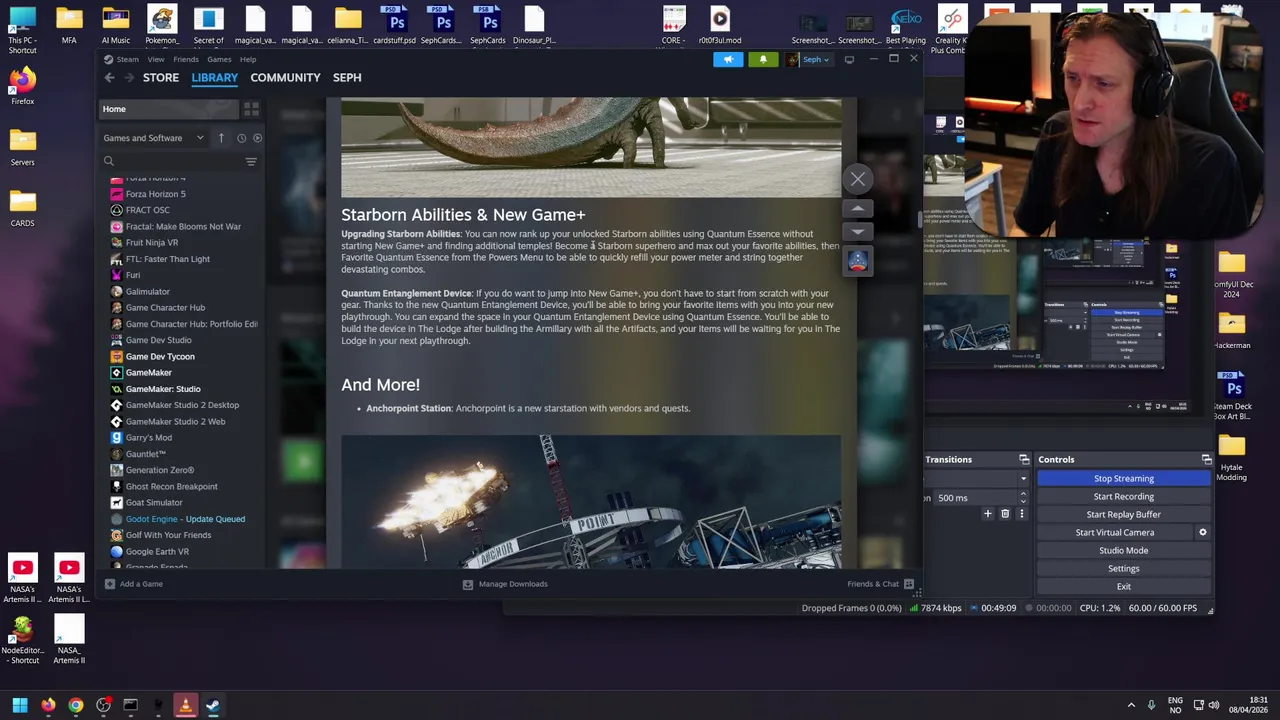The width and height of the screenshot is (1280, 720).
Task: Open Firefox from the taskbar
Action: tap(48, 705)
